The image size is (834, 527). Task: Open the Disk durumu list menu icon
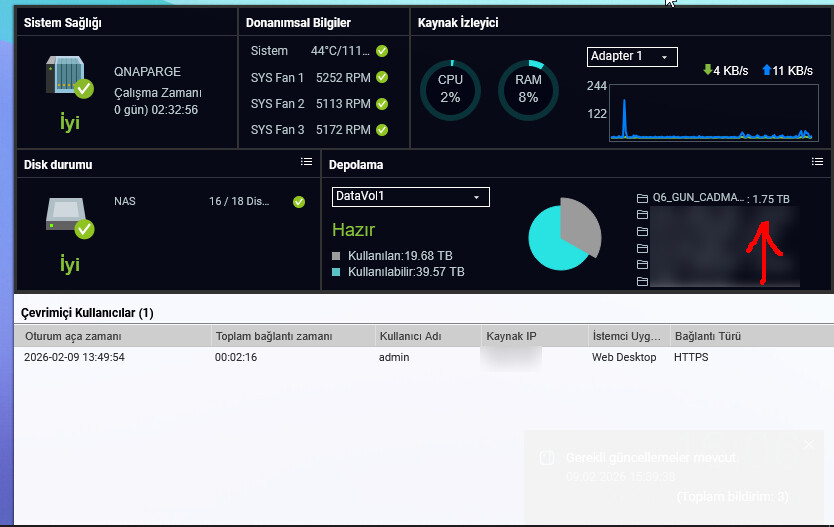(306, 162)
